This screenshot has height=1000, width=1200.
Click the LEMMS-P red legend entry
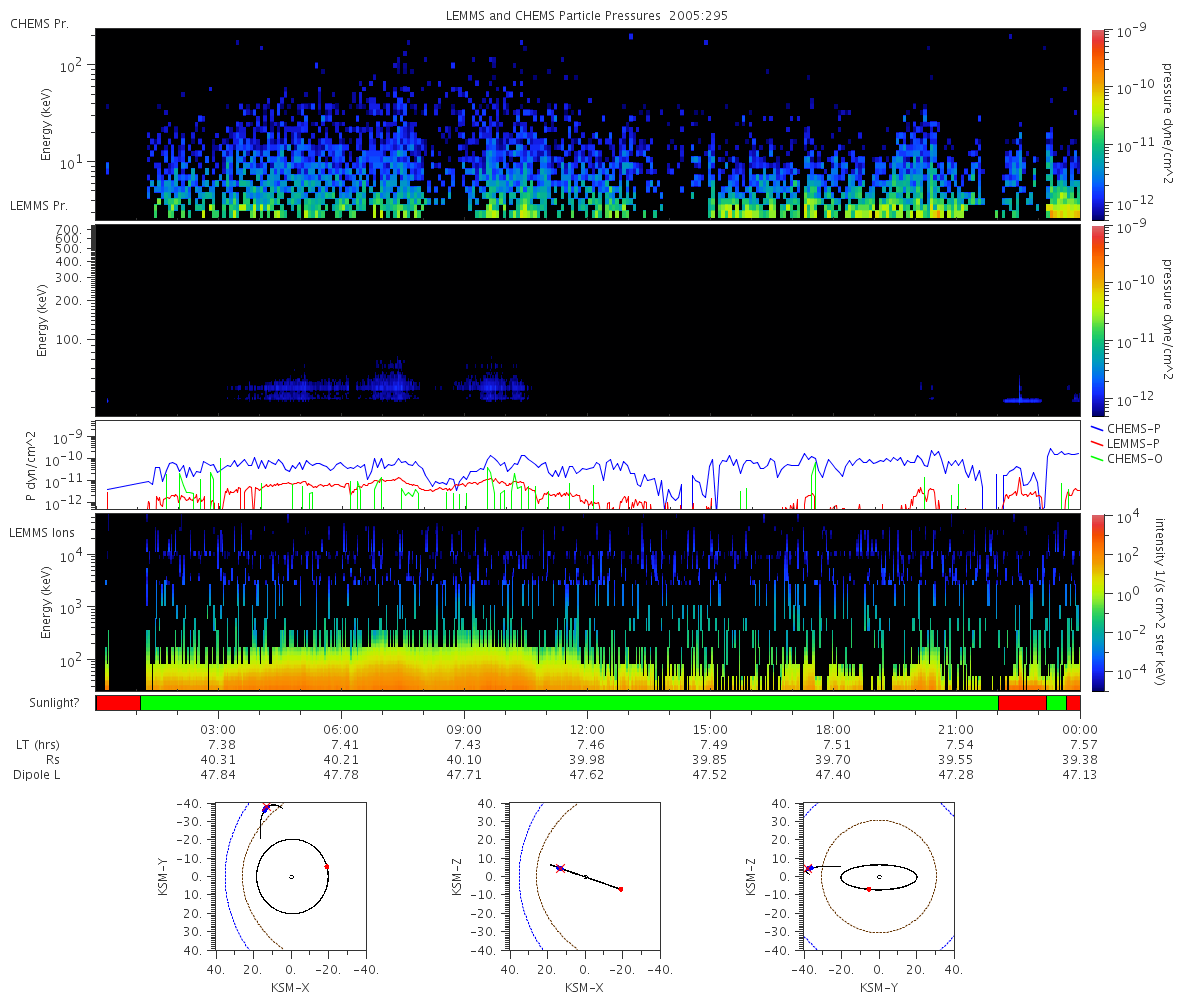coord(1124,443)
